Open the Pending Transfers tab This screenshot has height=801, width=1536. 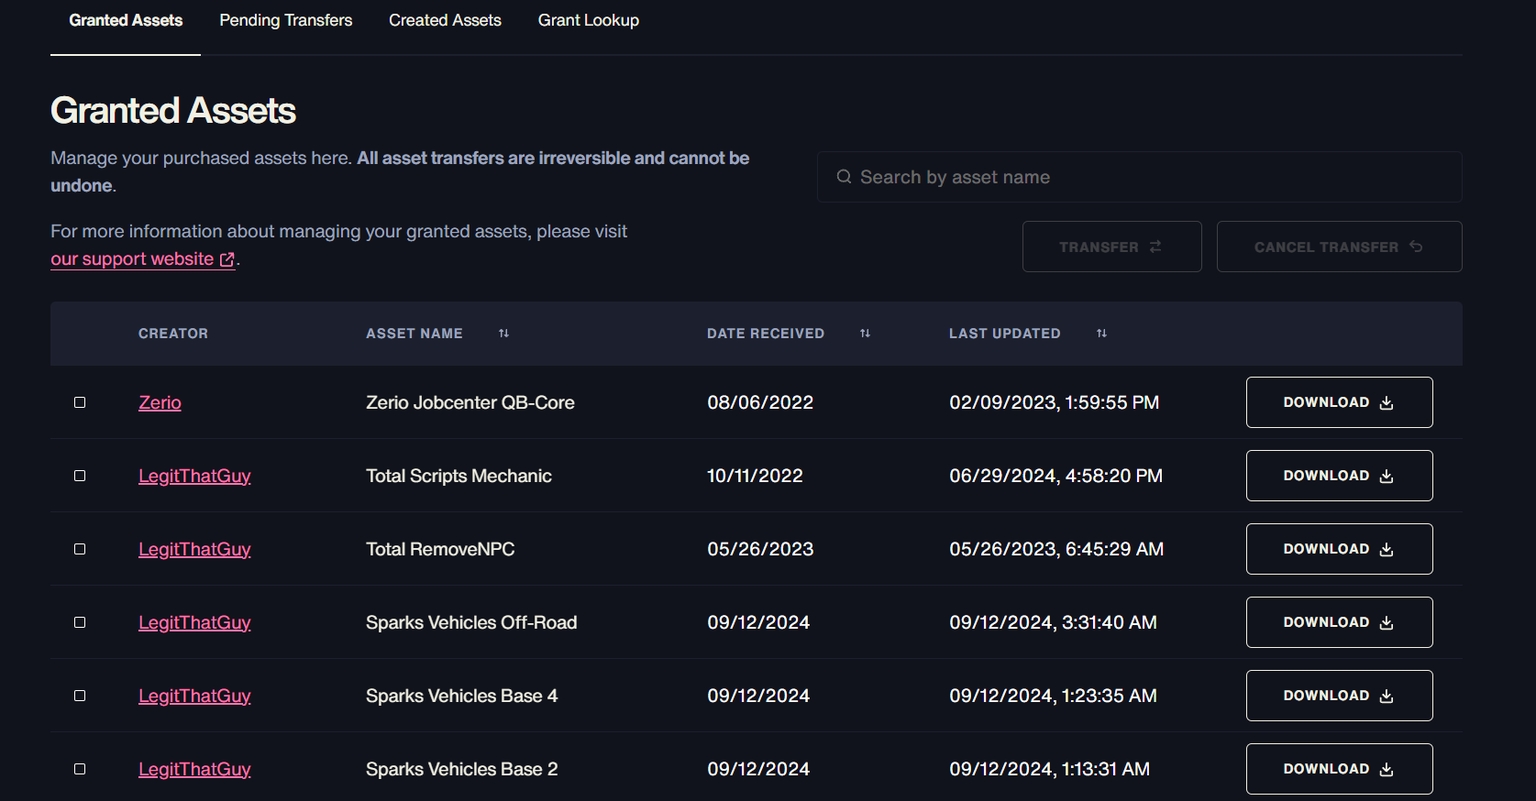[286, 20]
